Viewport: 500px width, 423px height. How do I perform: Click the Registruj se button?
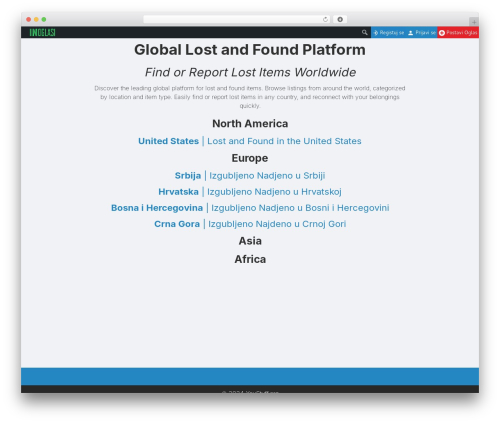point(388,32)
